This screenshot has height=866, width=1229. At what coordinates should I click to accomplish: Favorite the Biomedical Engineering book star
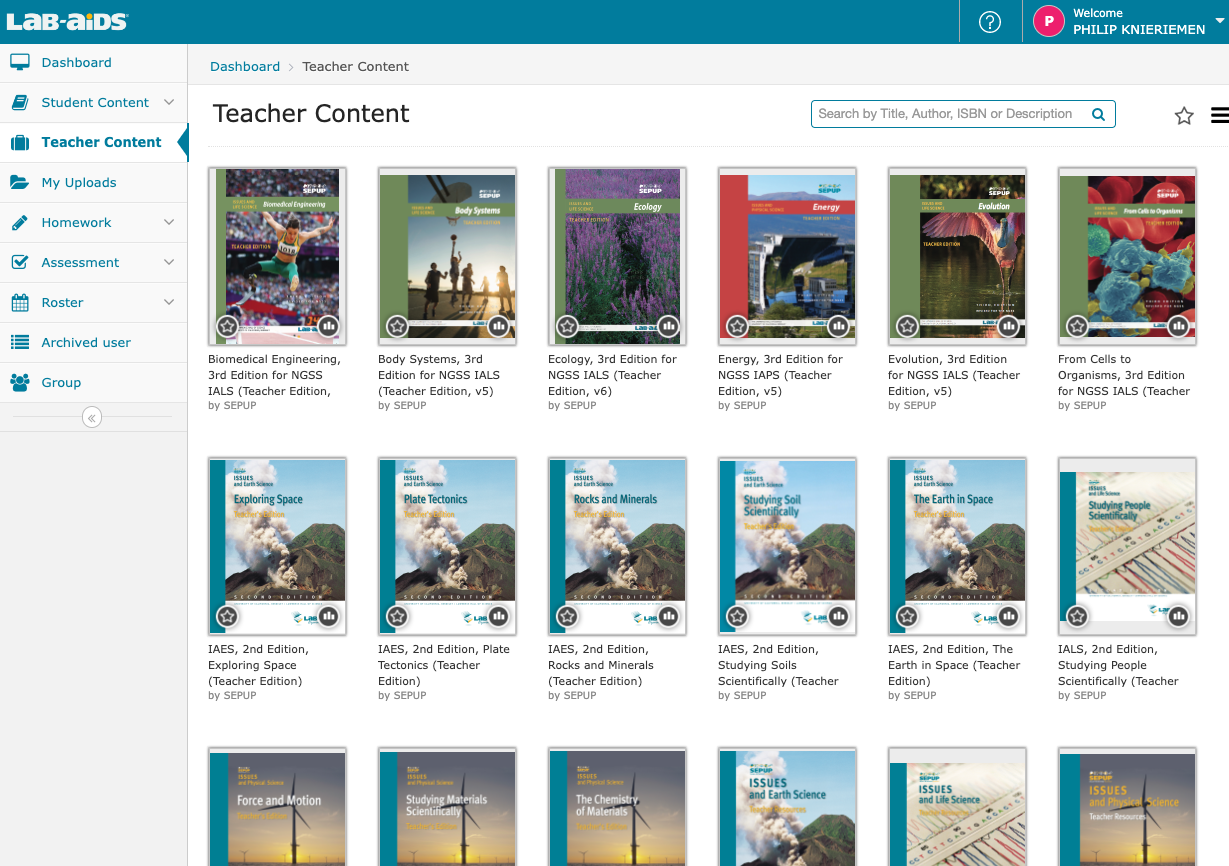[x=227, y=326]
